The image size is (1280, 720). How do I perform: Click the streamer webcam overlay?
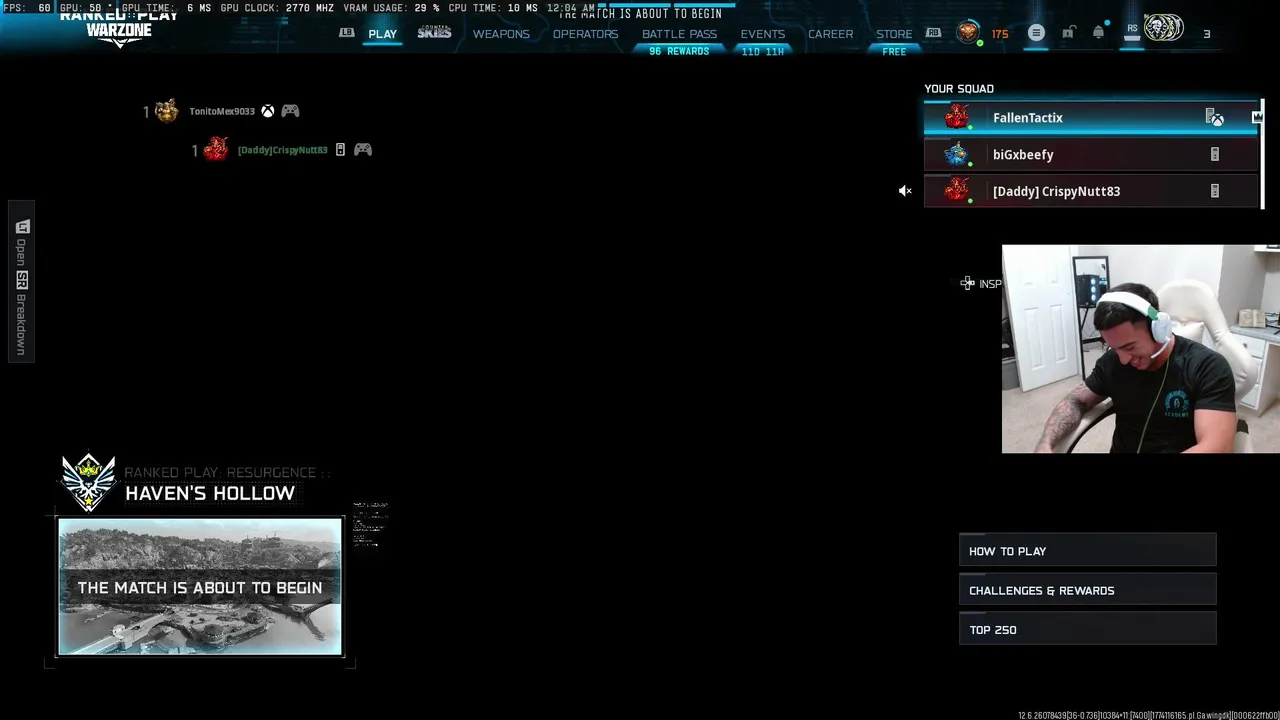point(1141,349)
